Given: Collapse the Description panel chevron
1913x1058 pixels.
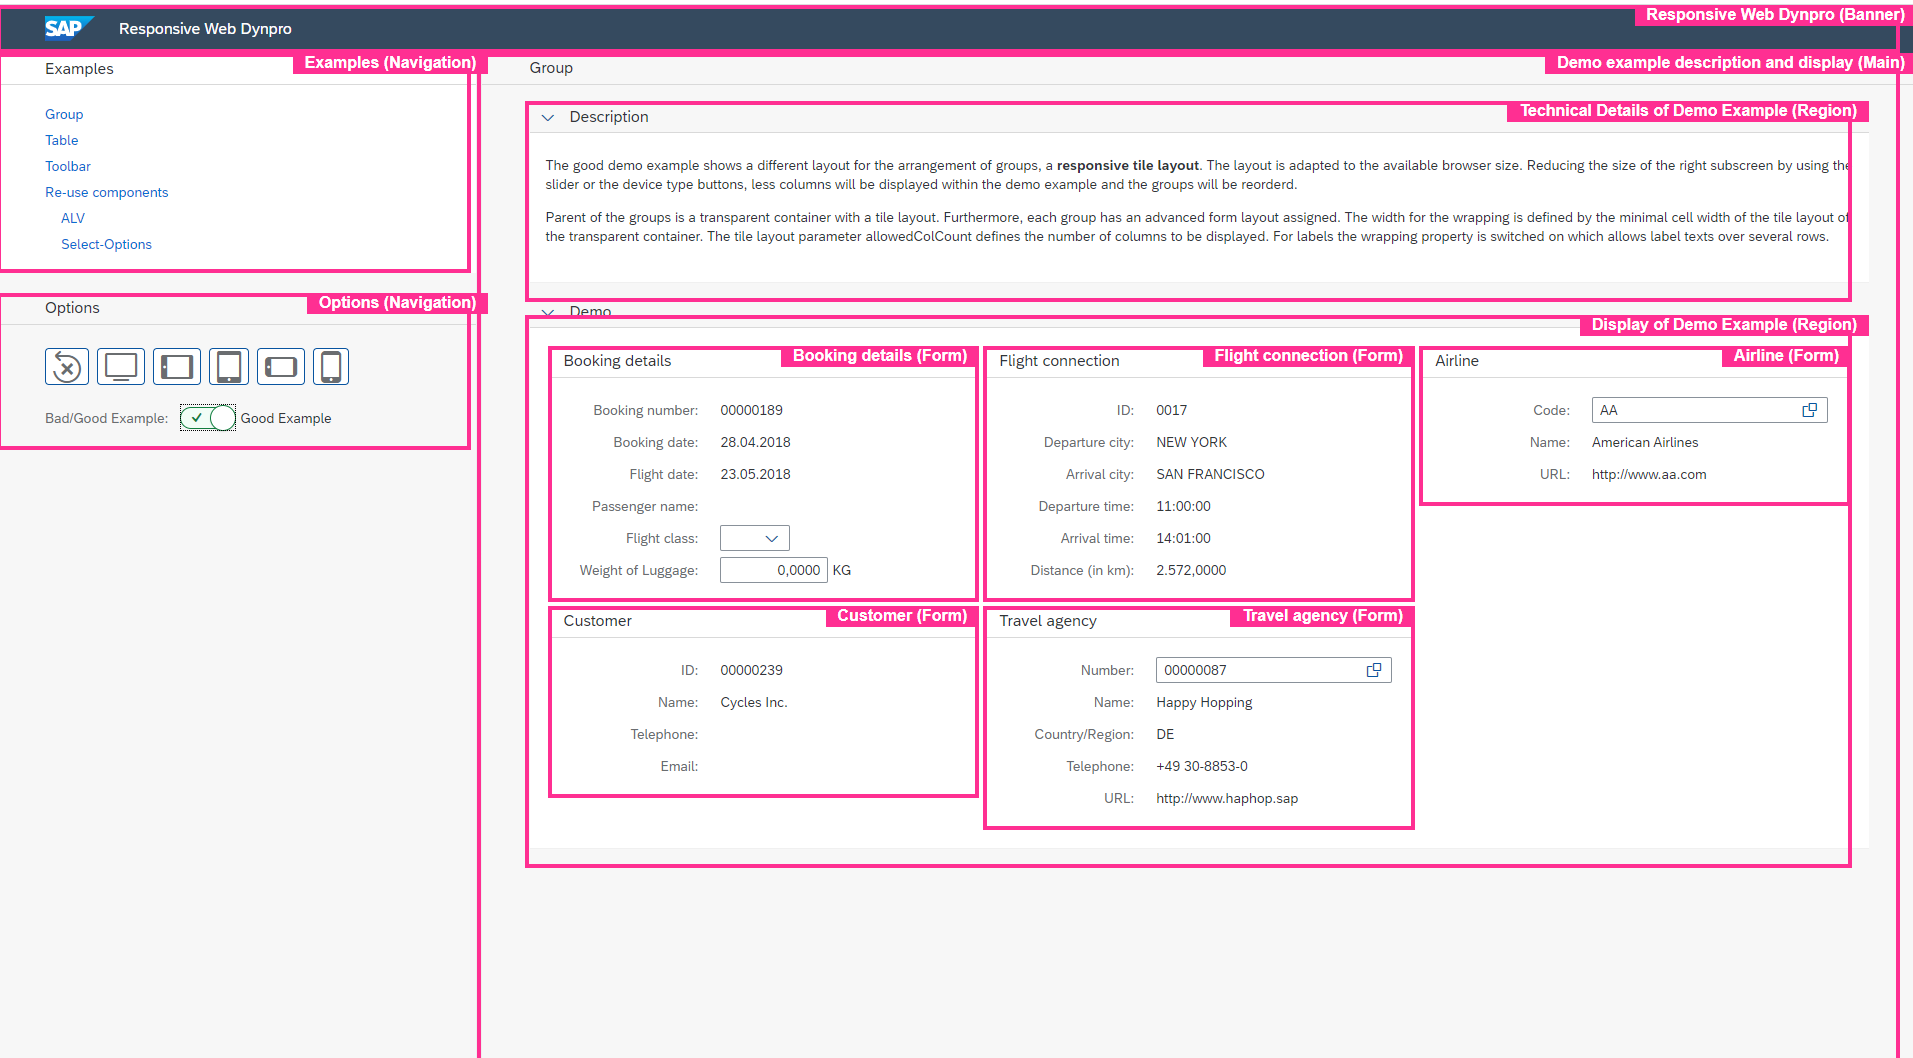Looking at the screenshot, I should (548, 117).
